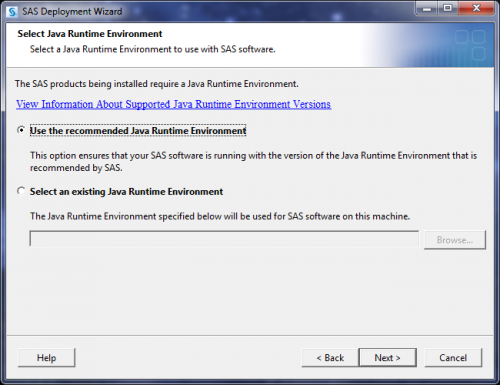Maximize the SAS Deployment Wizard window
Viewport: 500px width, 385px height.
pos(448,8)
